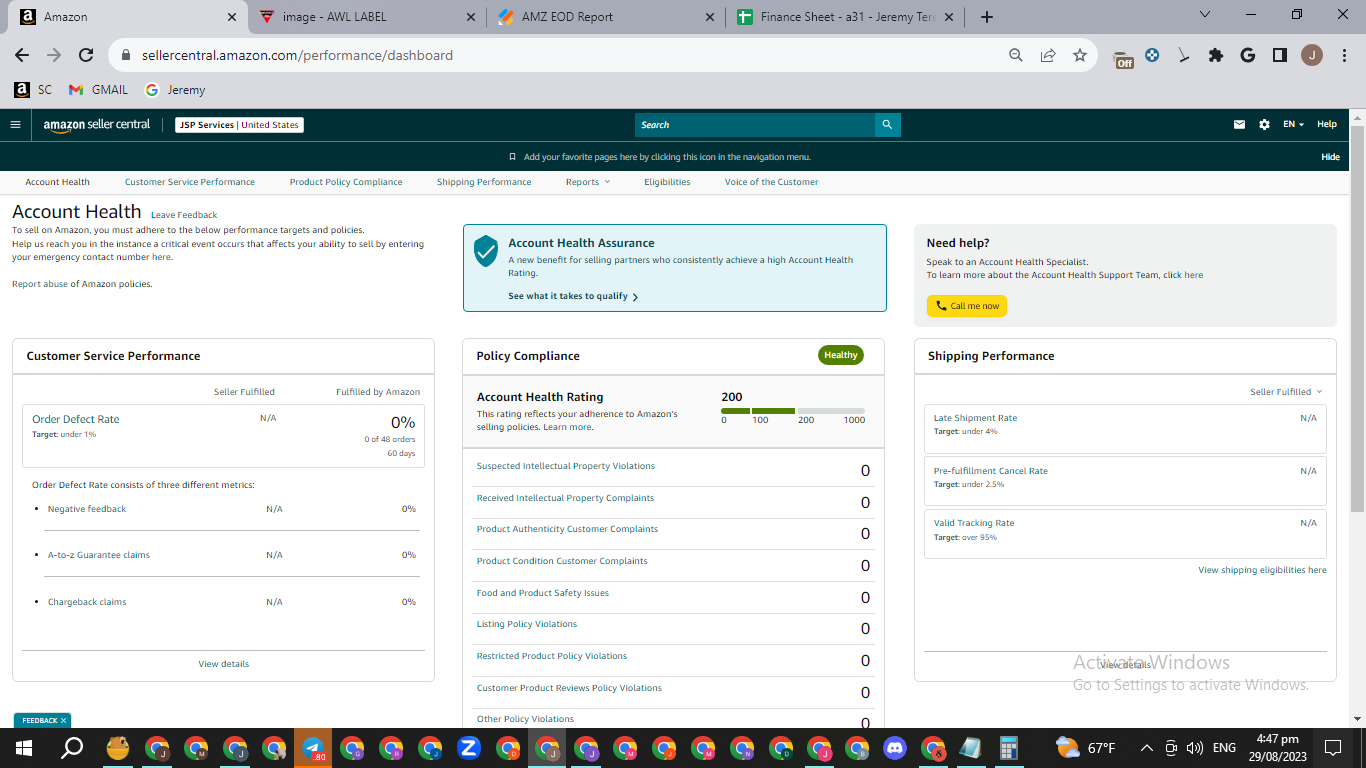Open Shipping Performance tab

(x=484, y=182)
